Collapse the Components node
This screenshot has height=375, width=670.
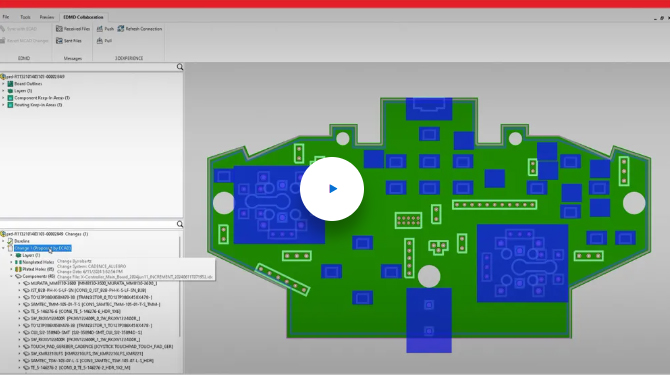click(x=12, y=276)
